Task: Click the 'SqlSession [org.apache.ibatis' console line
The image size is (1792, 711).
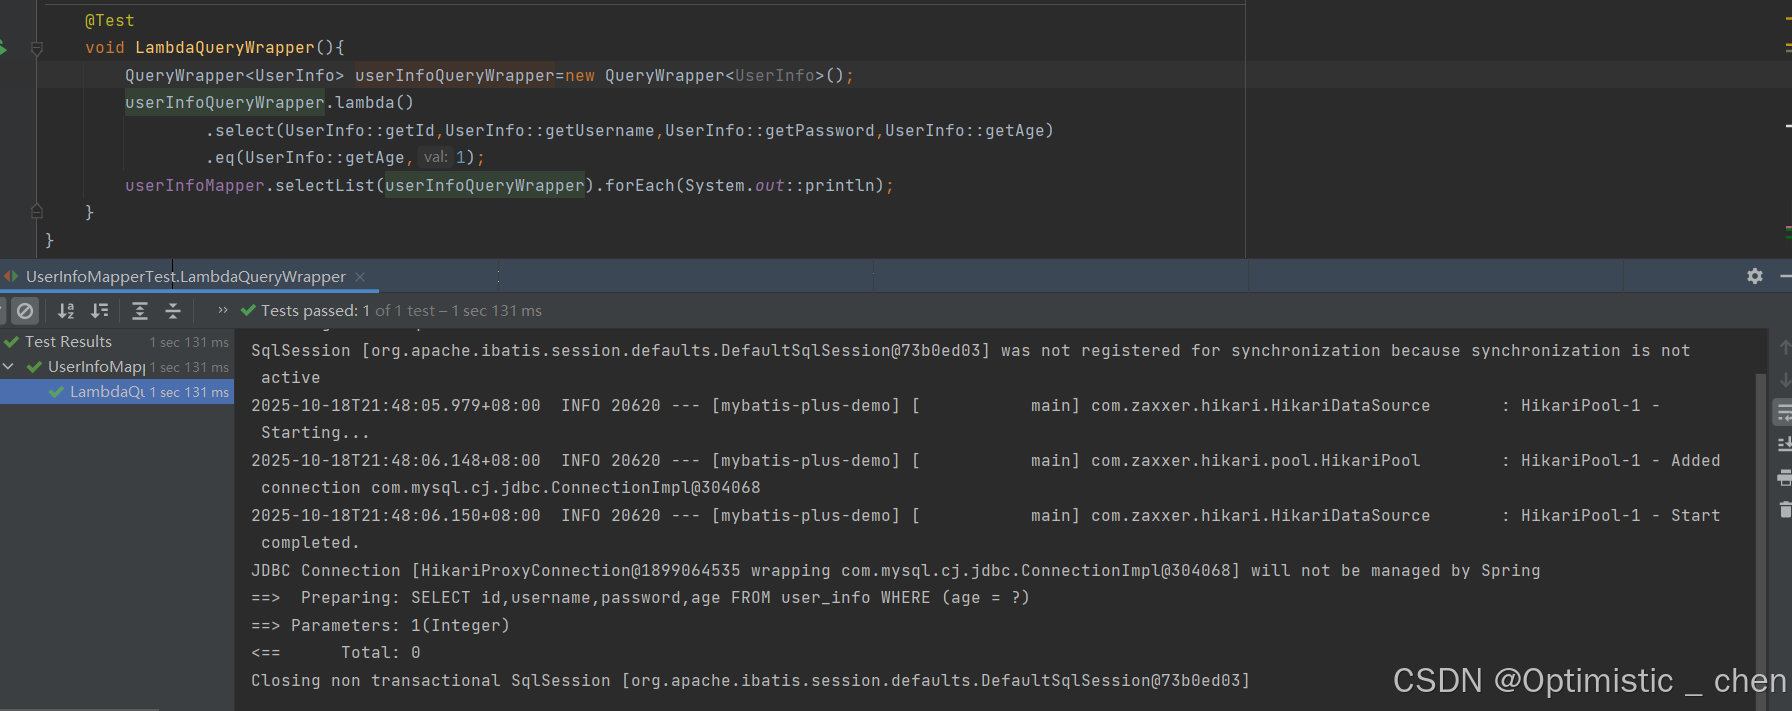Action: click(x=970, y=350)
